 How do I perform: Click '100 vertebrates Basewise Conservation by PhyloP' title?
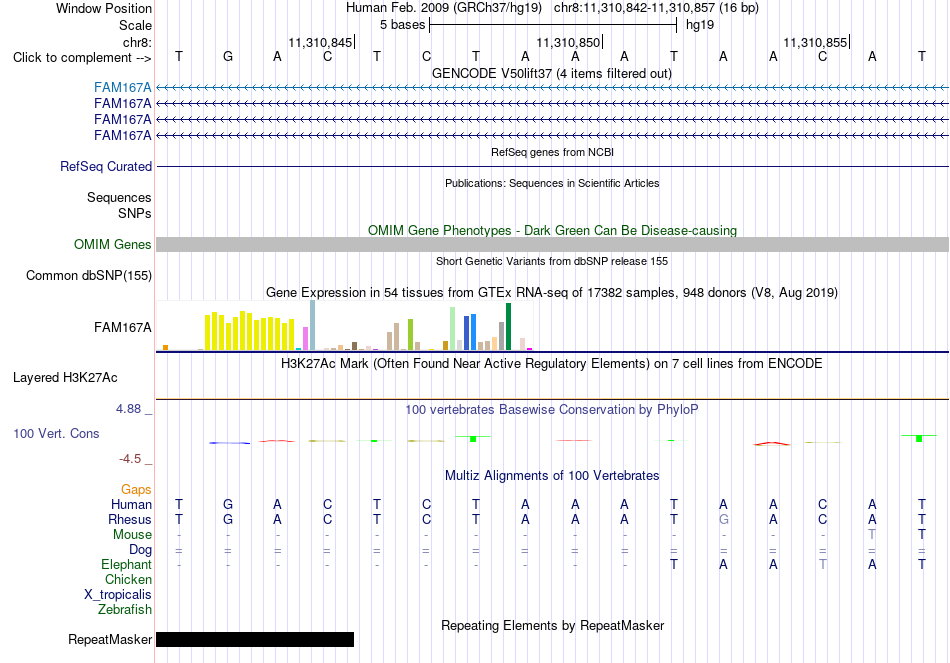(x=551, y=410)
